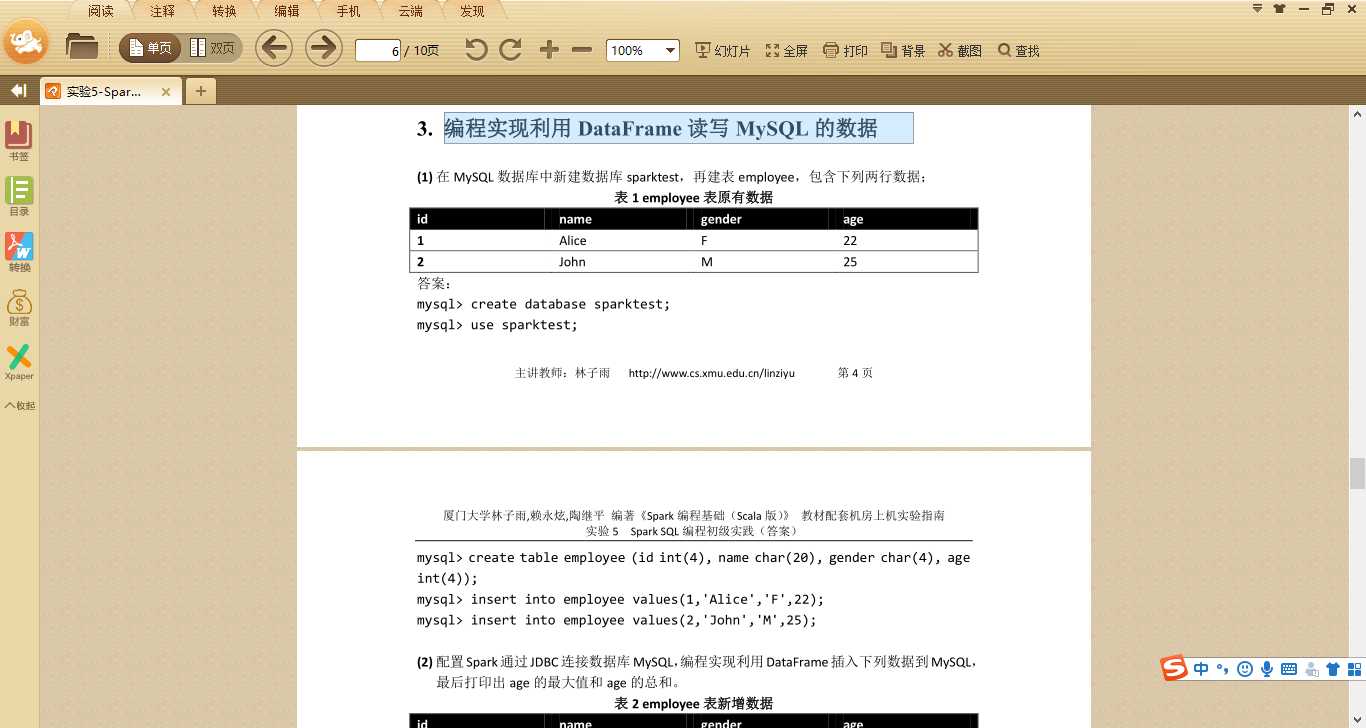Screen dimensions: 1366x728
Task: Open the 编辑 ribbon tab
Action: [287, 11]
